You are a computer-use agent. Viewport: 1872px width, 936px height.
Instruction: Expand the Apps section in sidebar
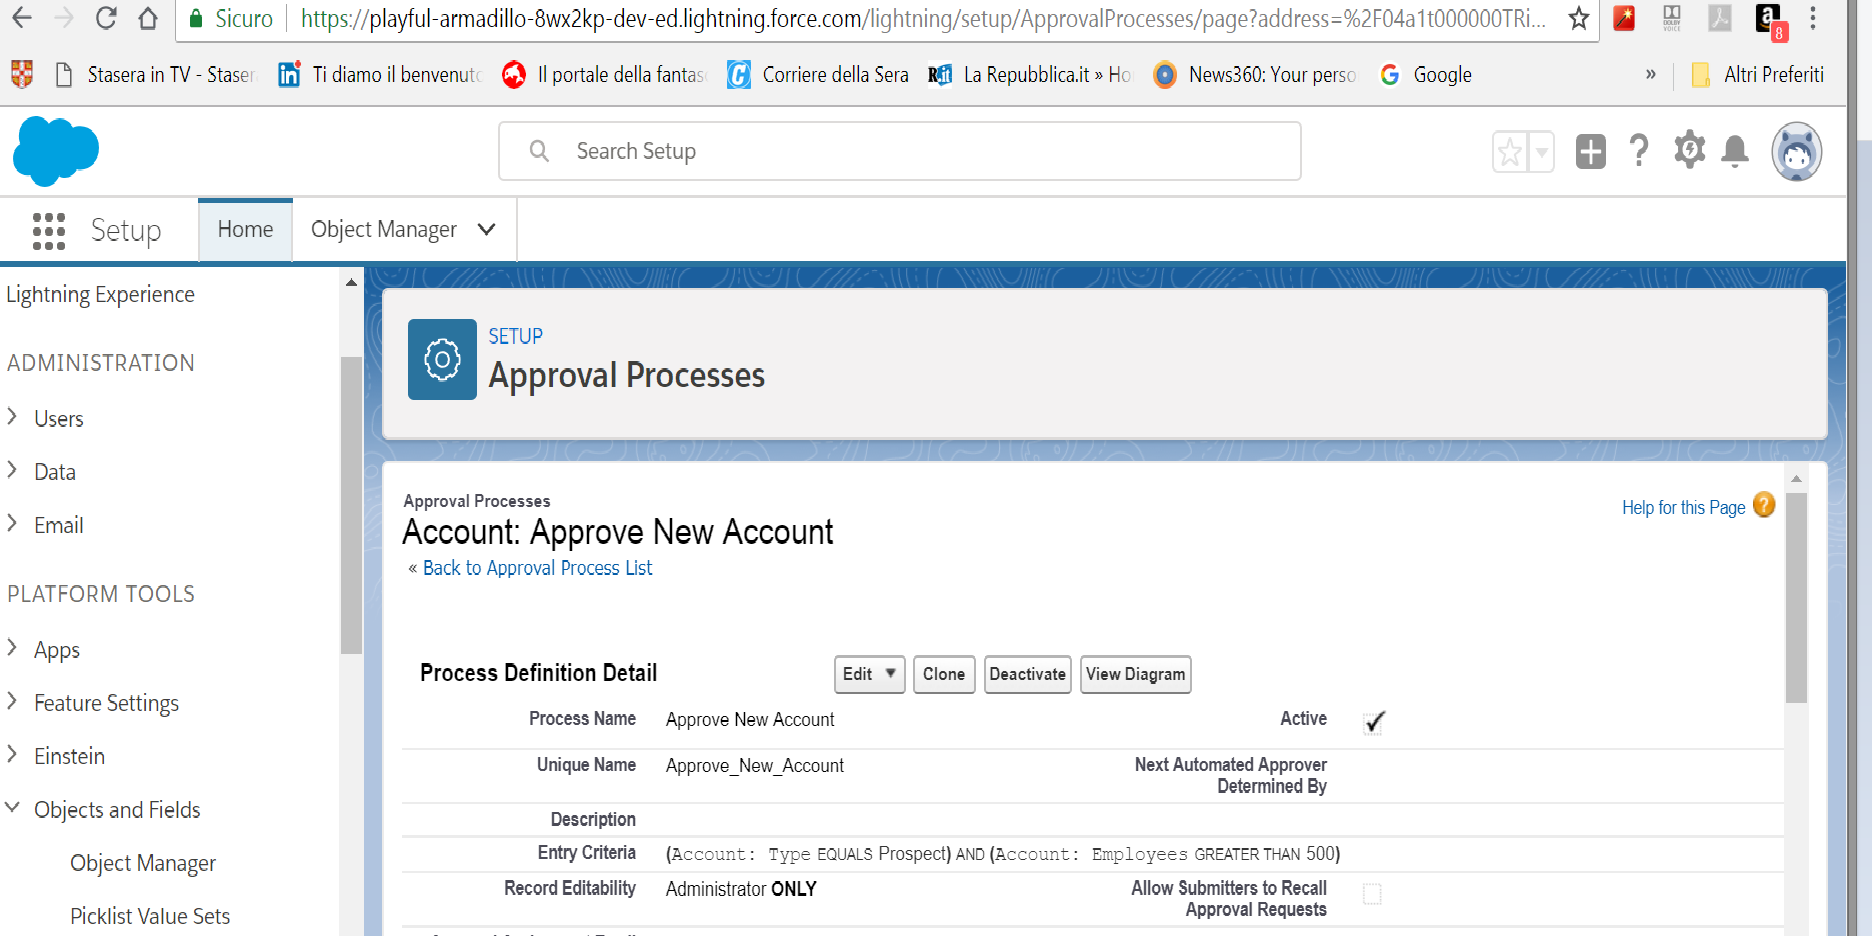[x=12, y=647]
